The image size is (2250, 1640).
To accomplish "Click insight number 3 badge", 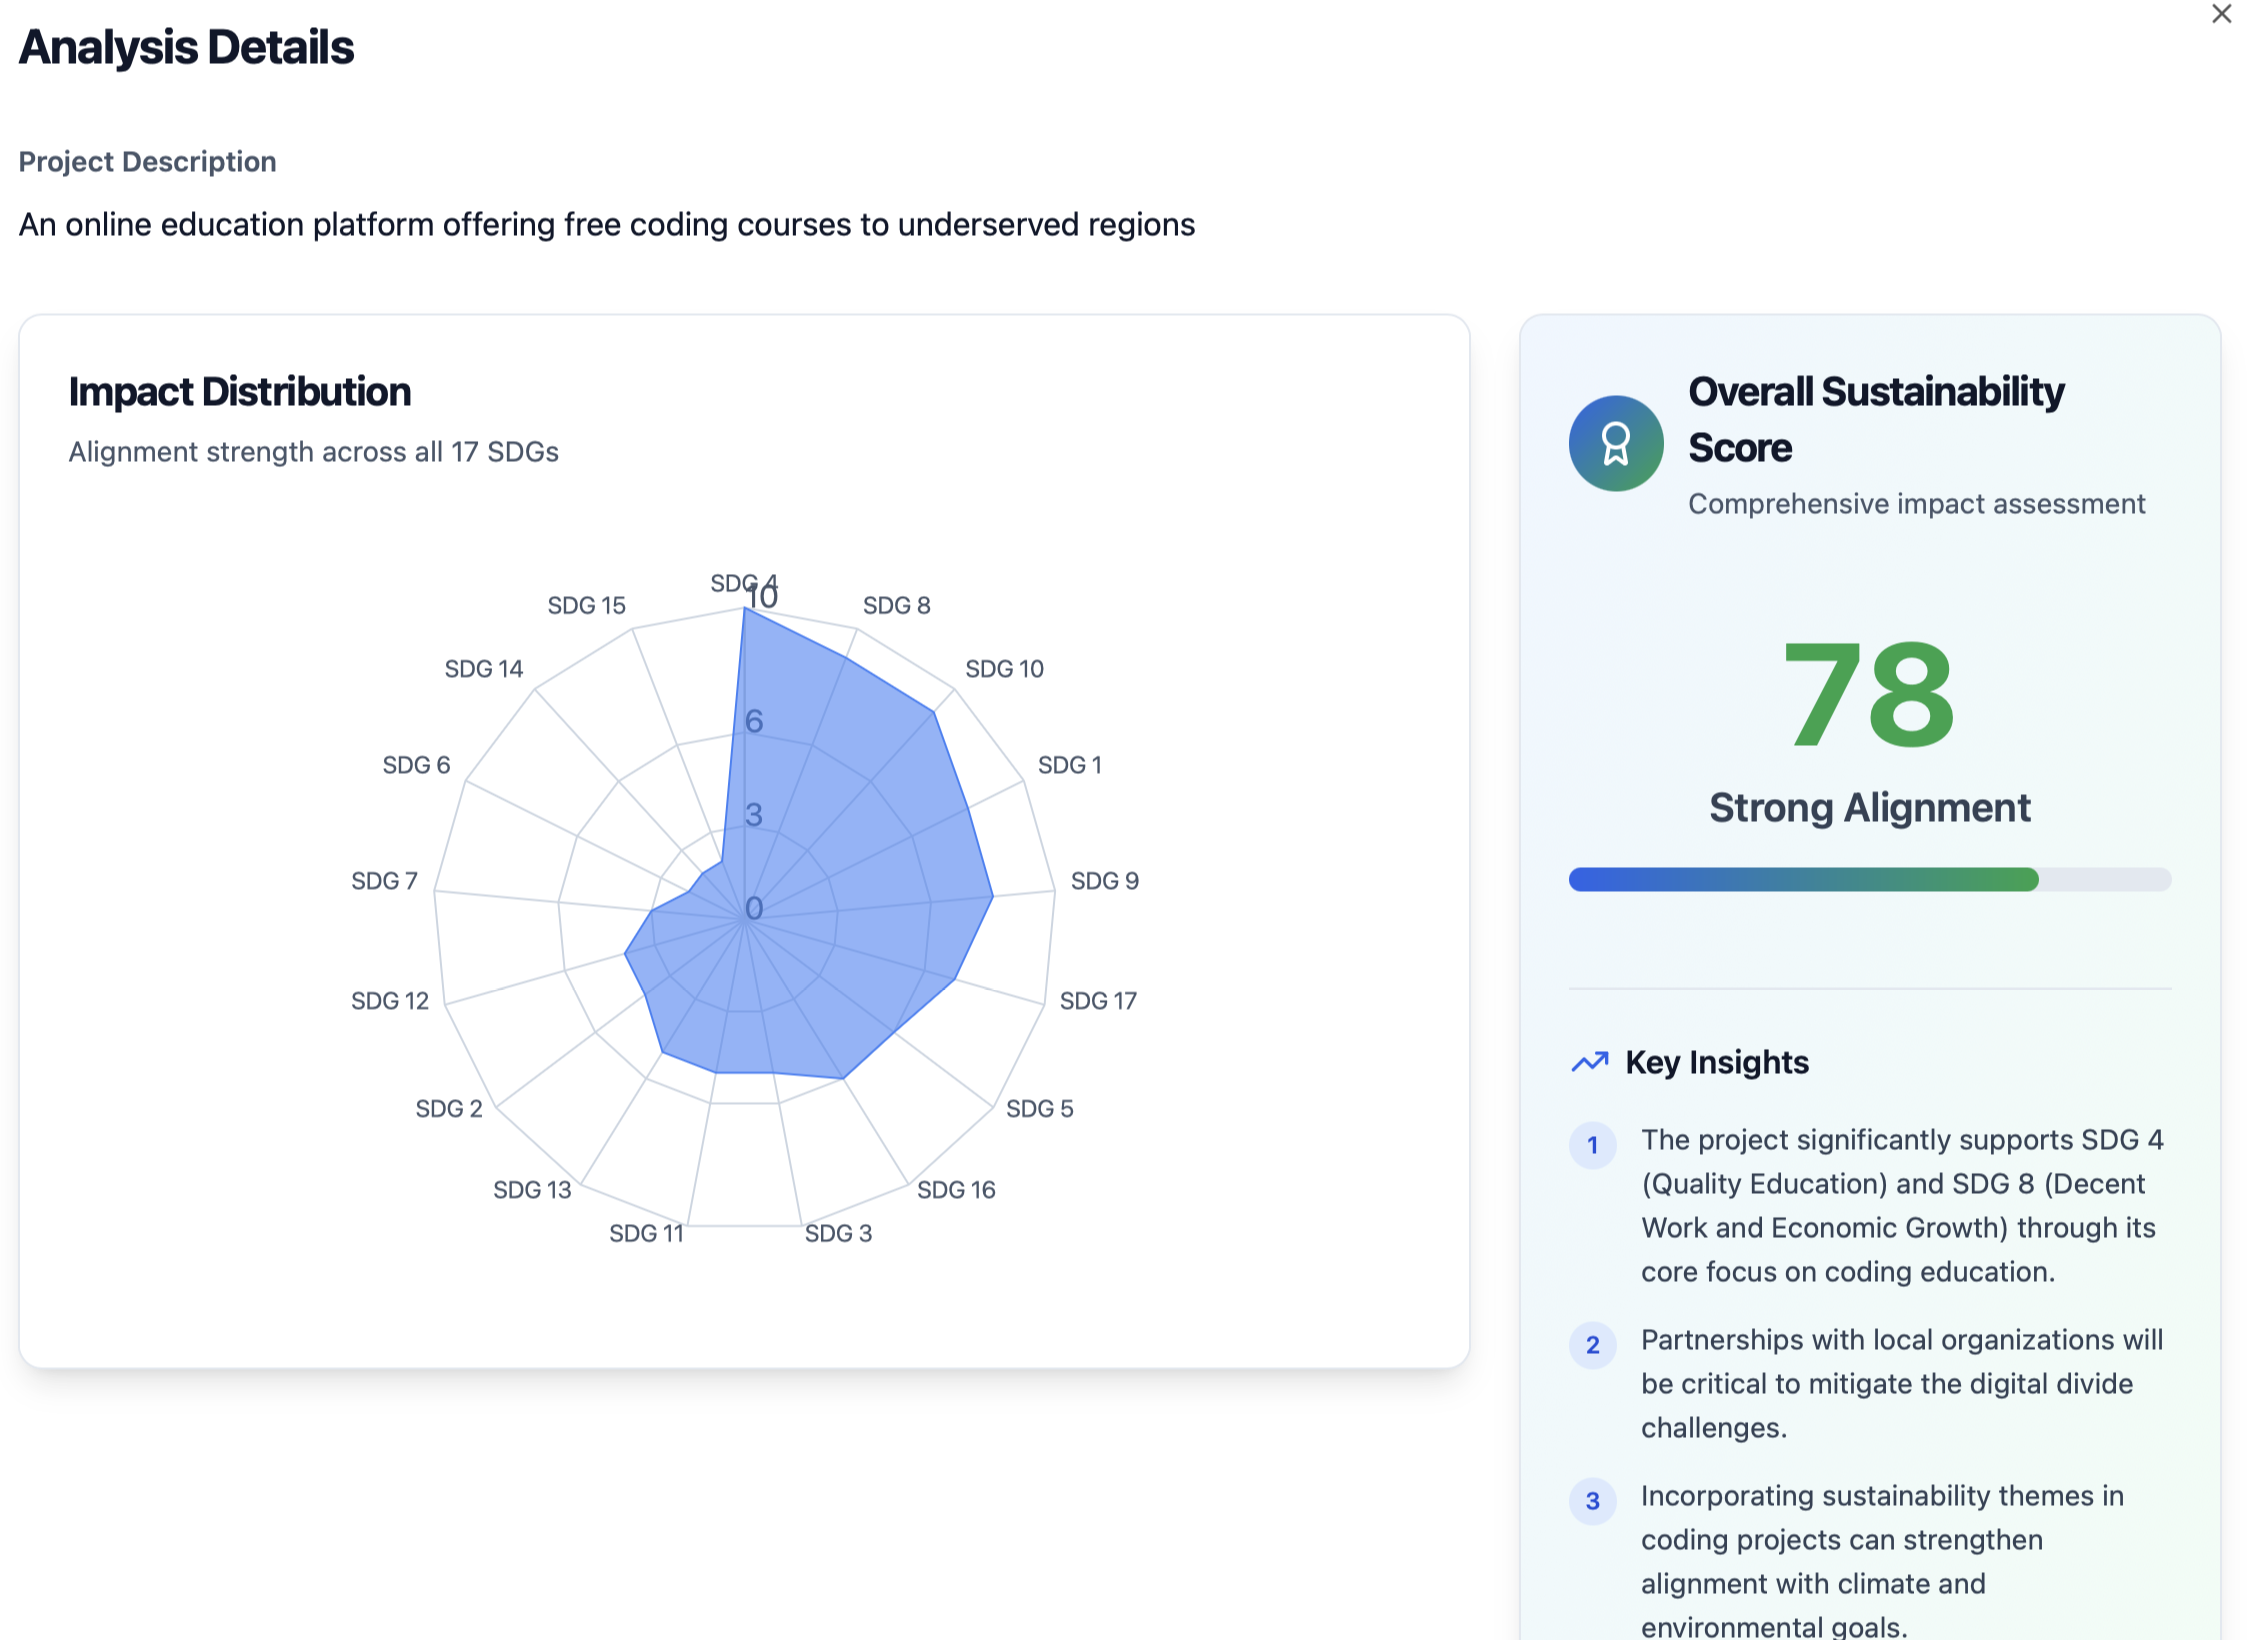I will click(1593, 1501).
